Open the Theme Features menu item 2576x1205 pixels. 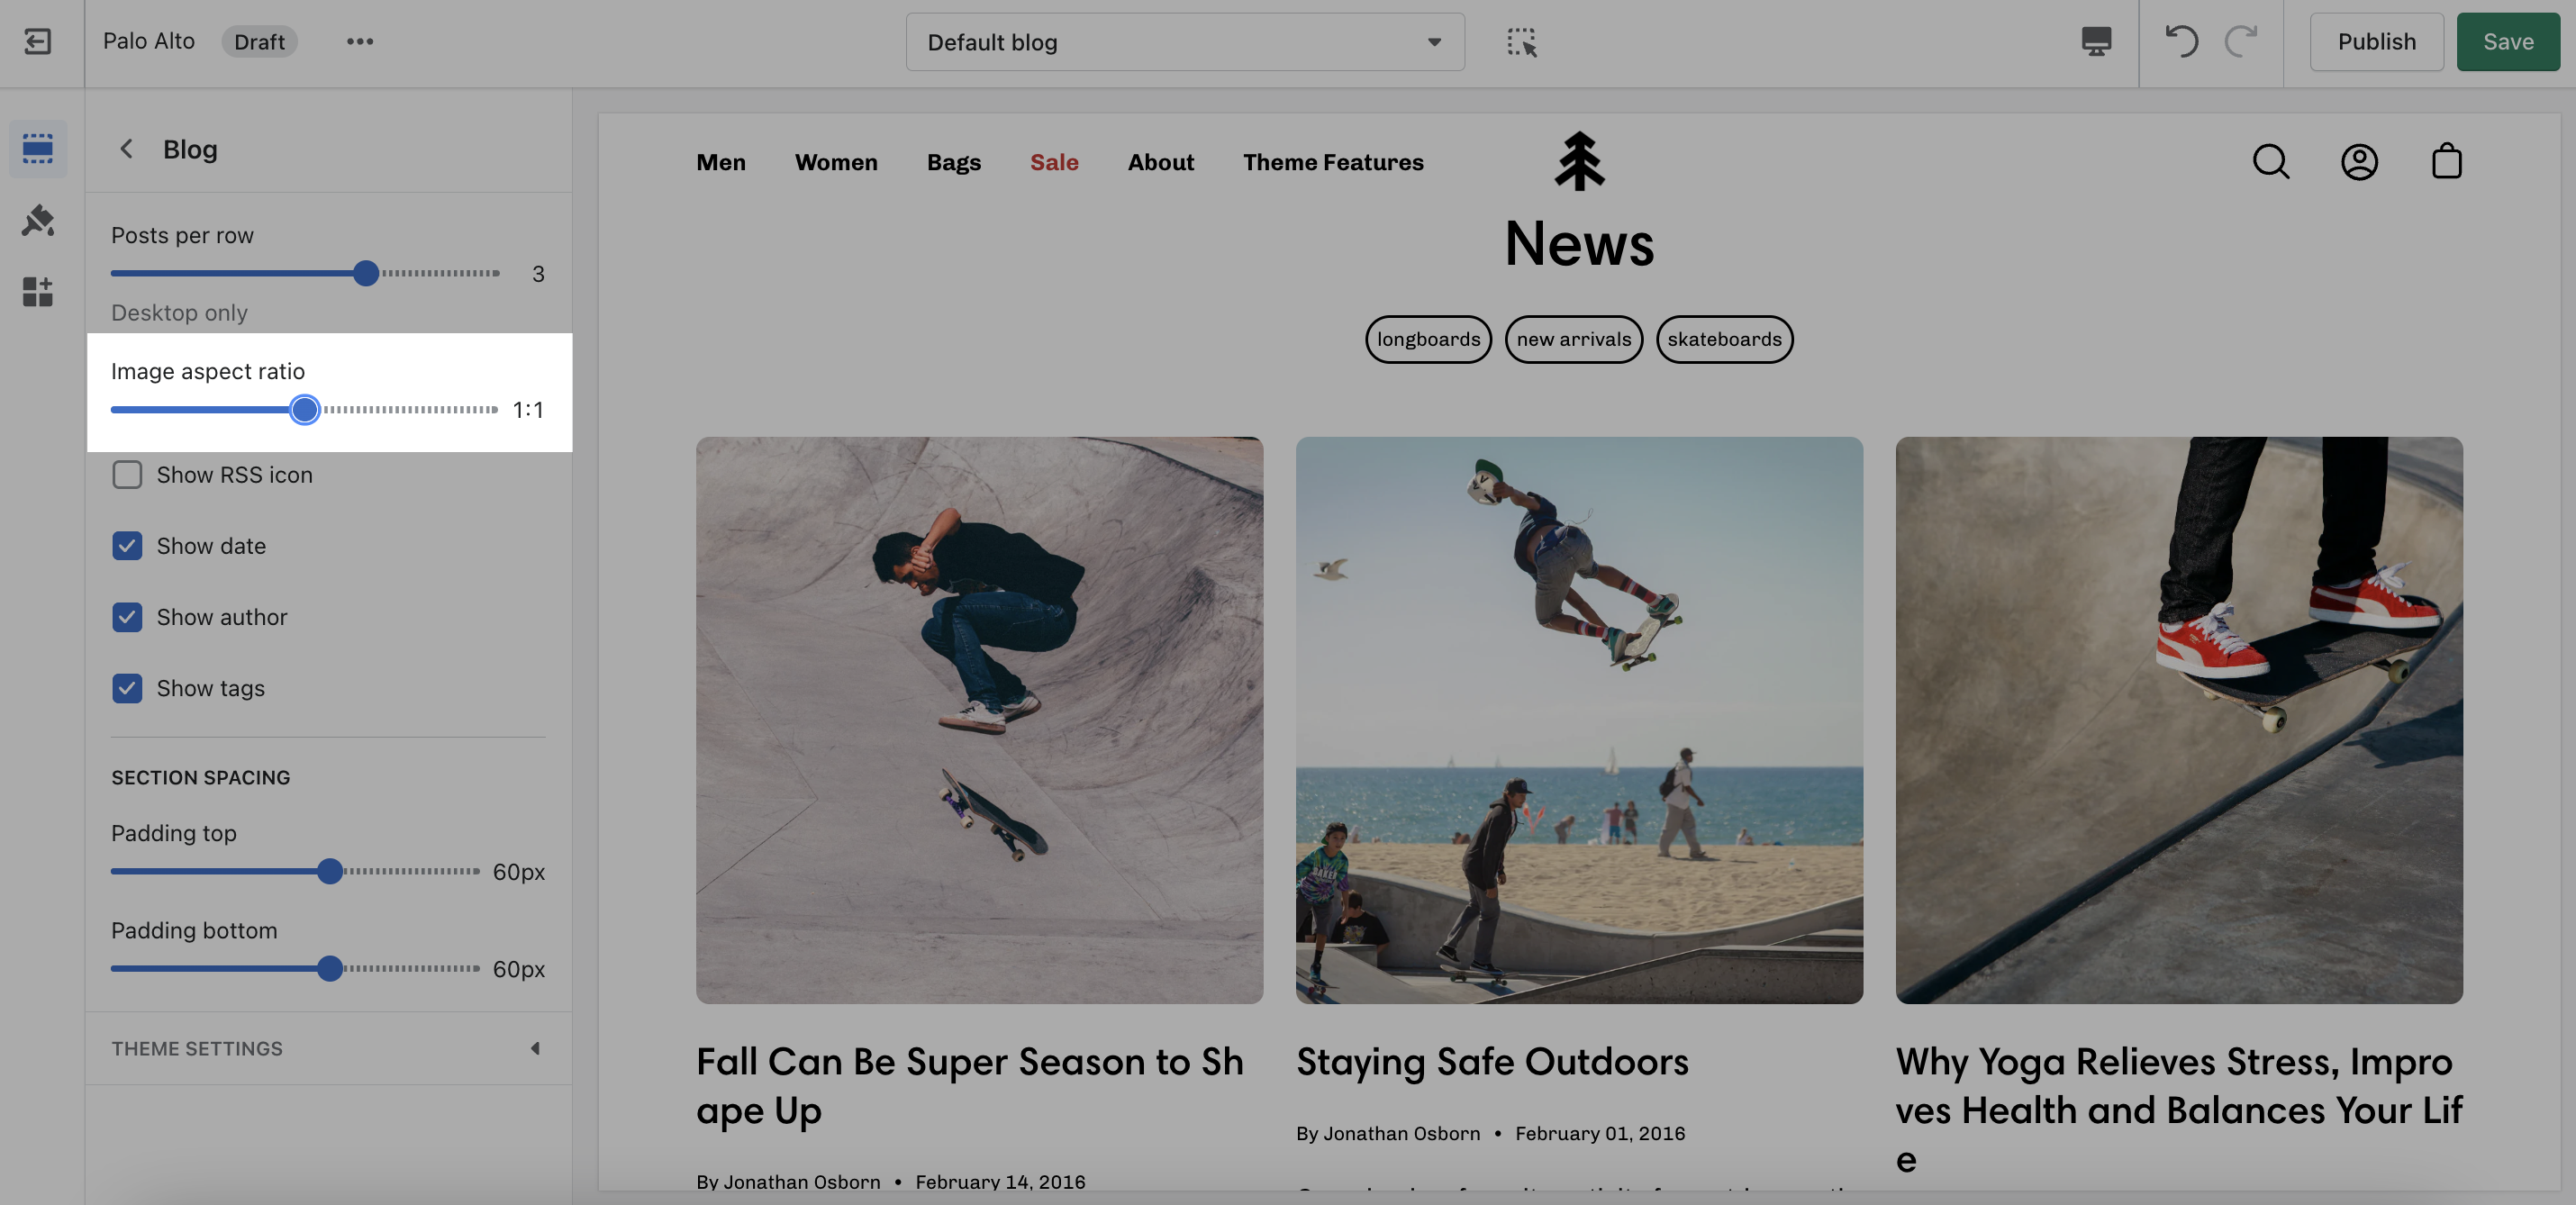tap(1333, 162)
